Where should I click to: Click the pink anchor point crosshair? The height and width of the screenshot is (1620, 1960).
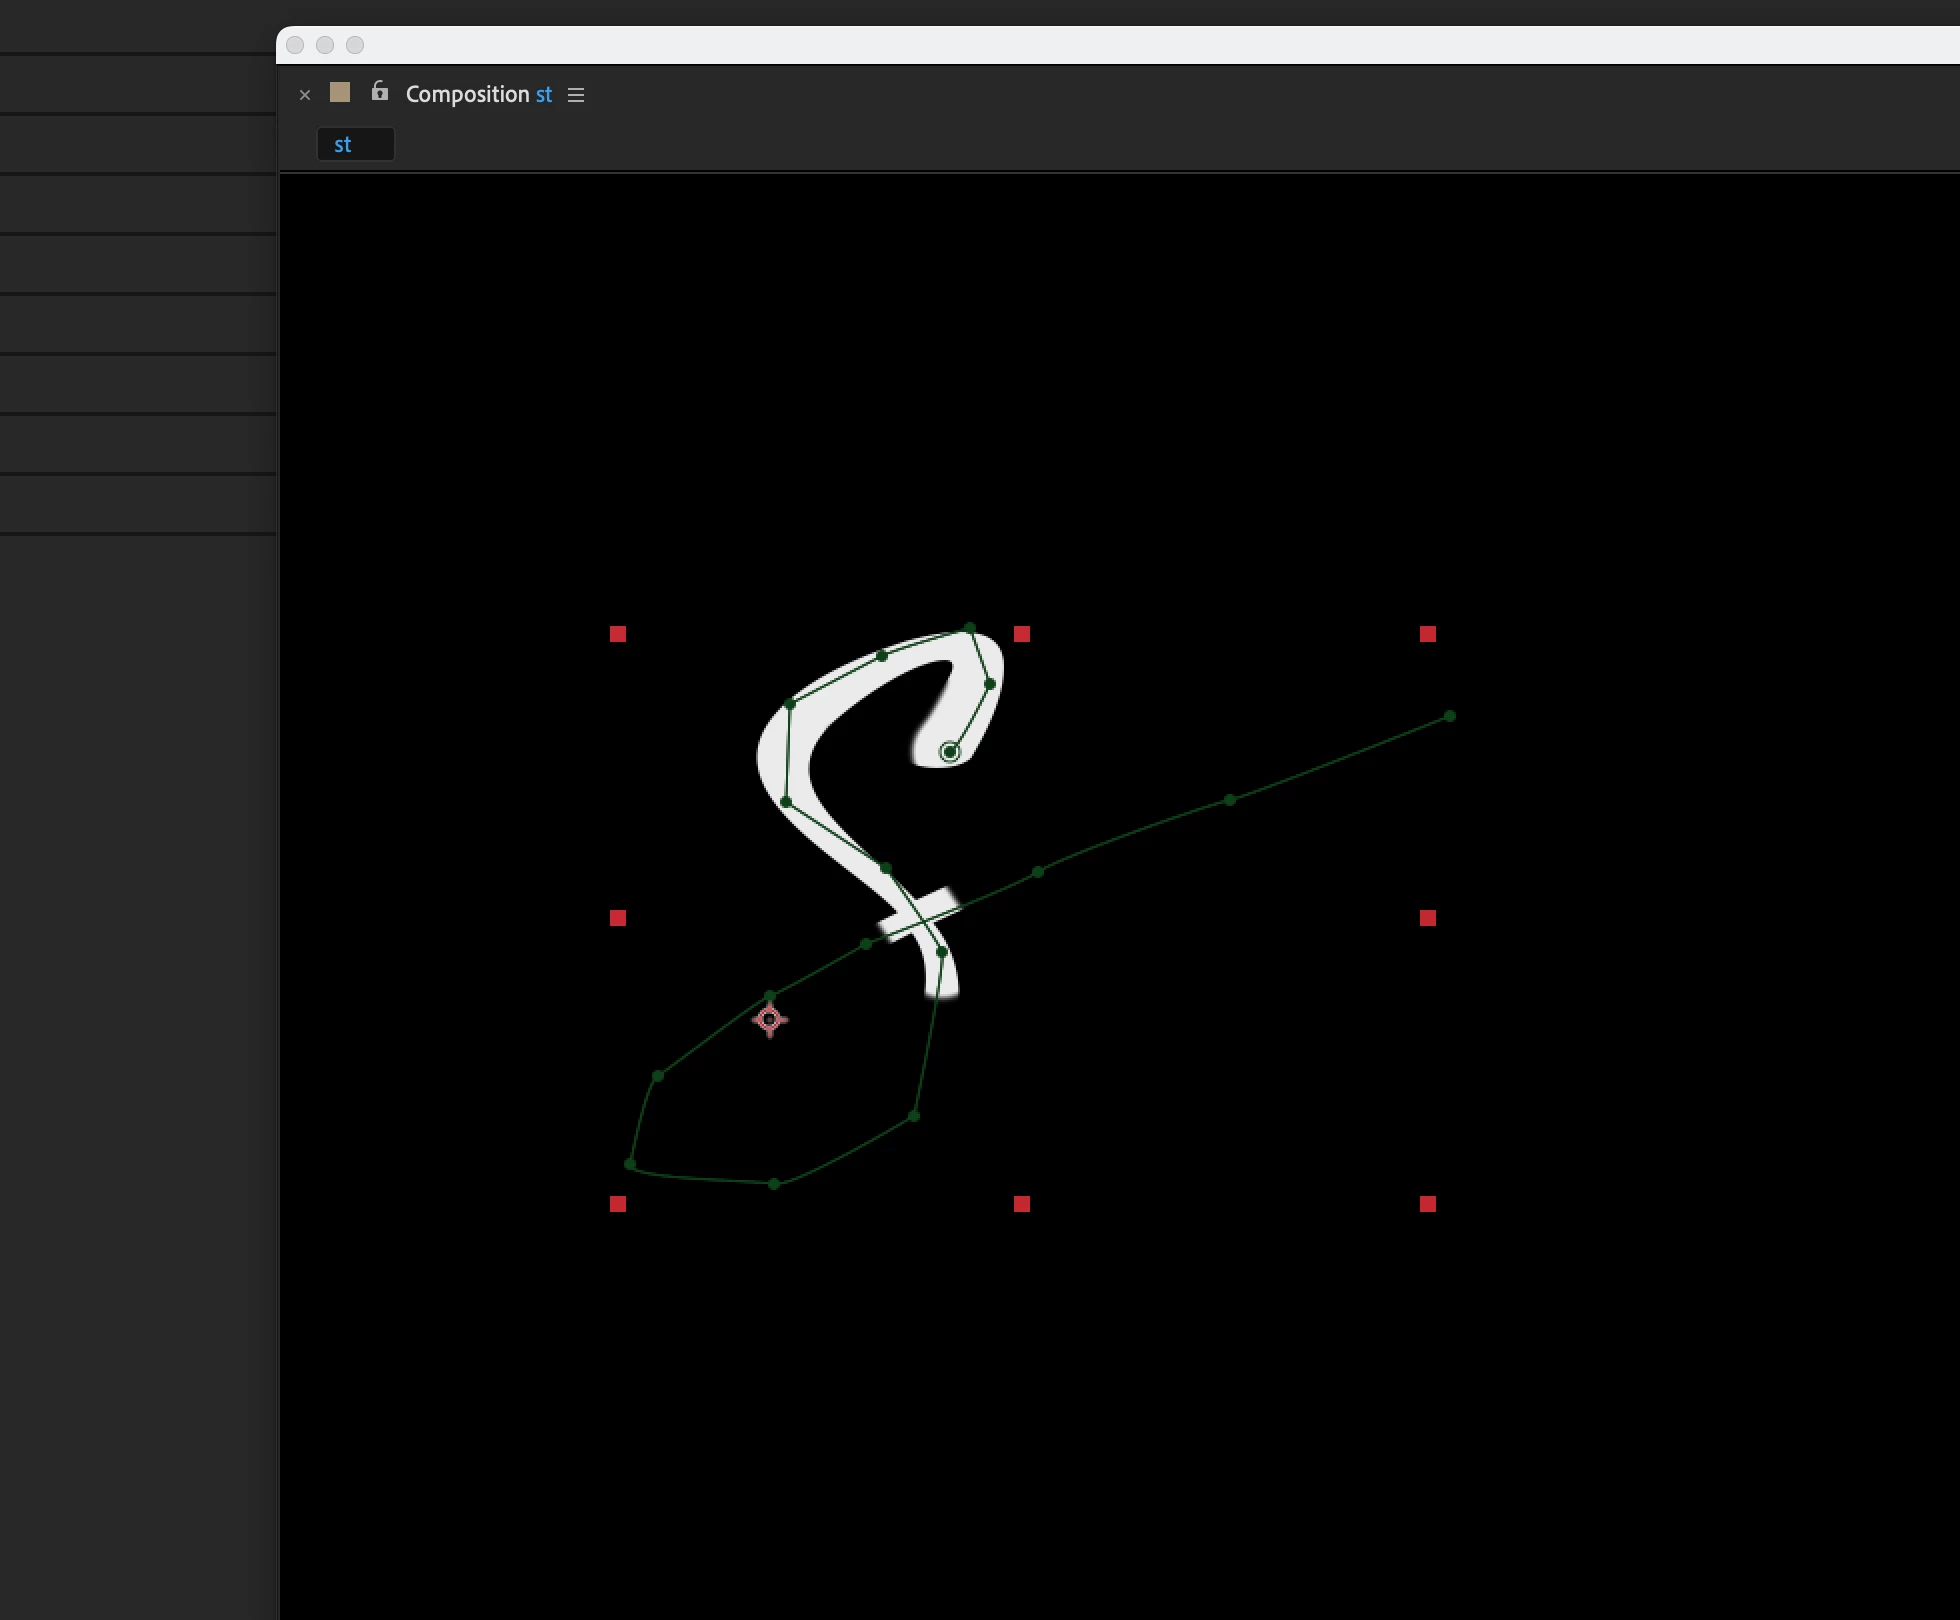click(x=769, y=1020)
